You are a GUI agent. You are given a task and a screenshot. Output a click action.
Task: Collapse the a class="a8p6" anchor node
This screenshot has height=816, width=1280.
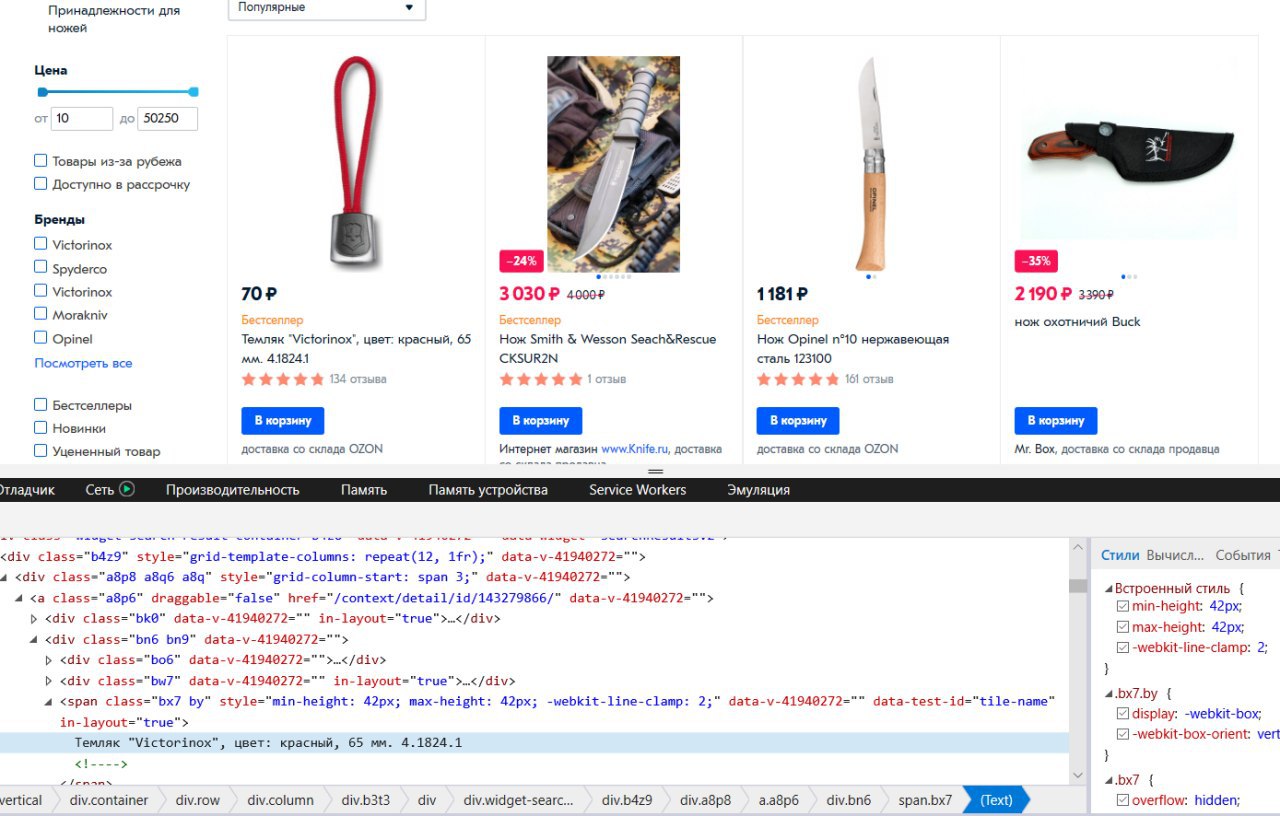pos(20,598)
